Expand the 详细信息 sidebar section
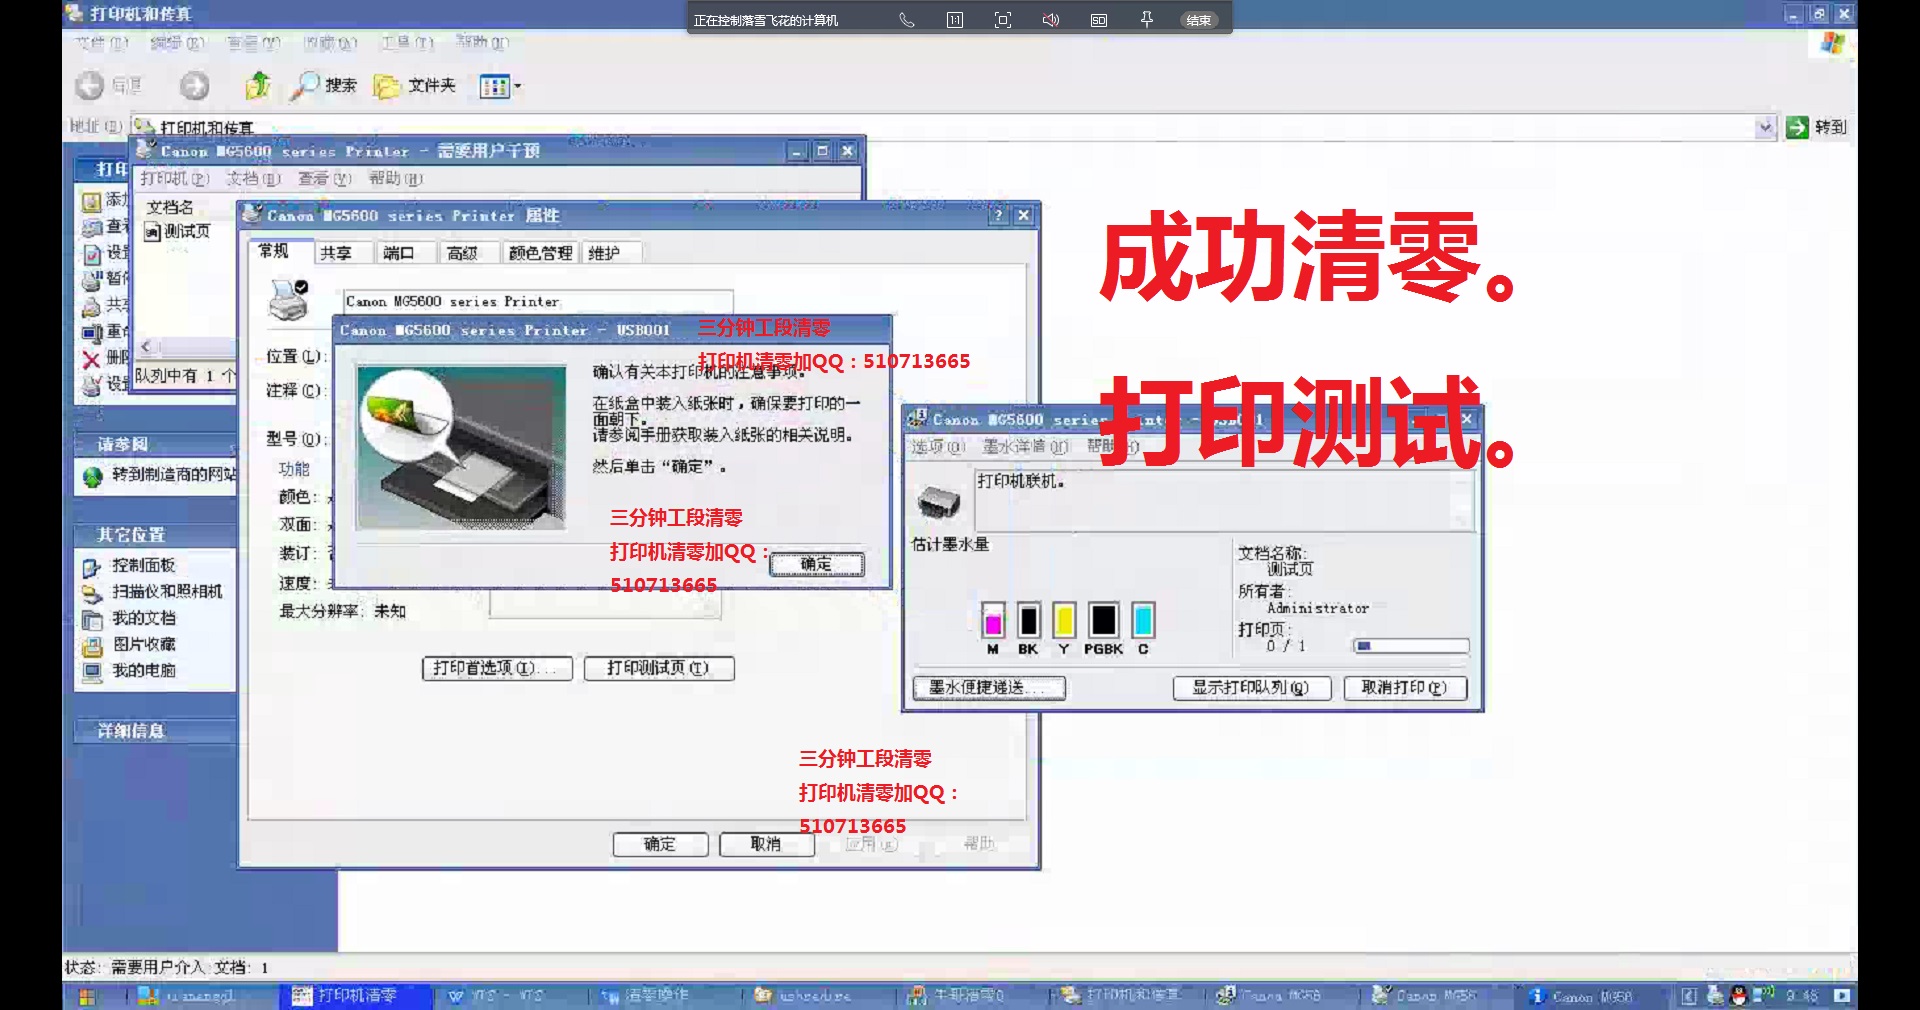 point(155,731)
